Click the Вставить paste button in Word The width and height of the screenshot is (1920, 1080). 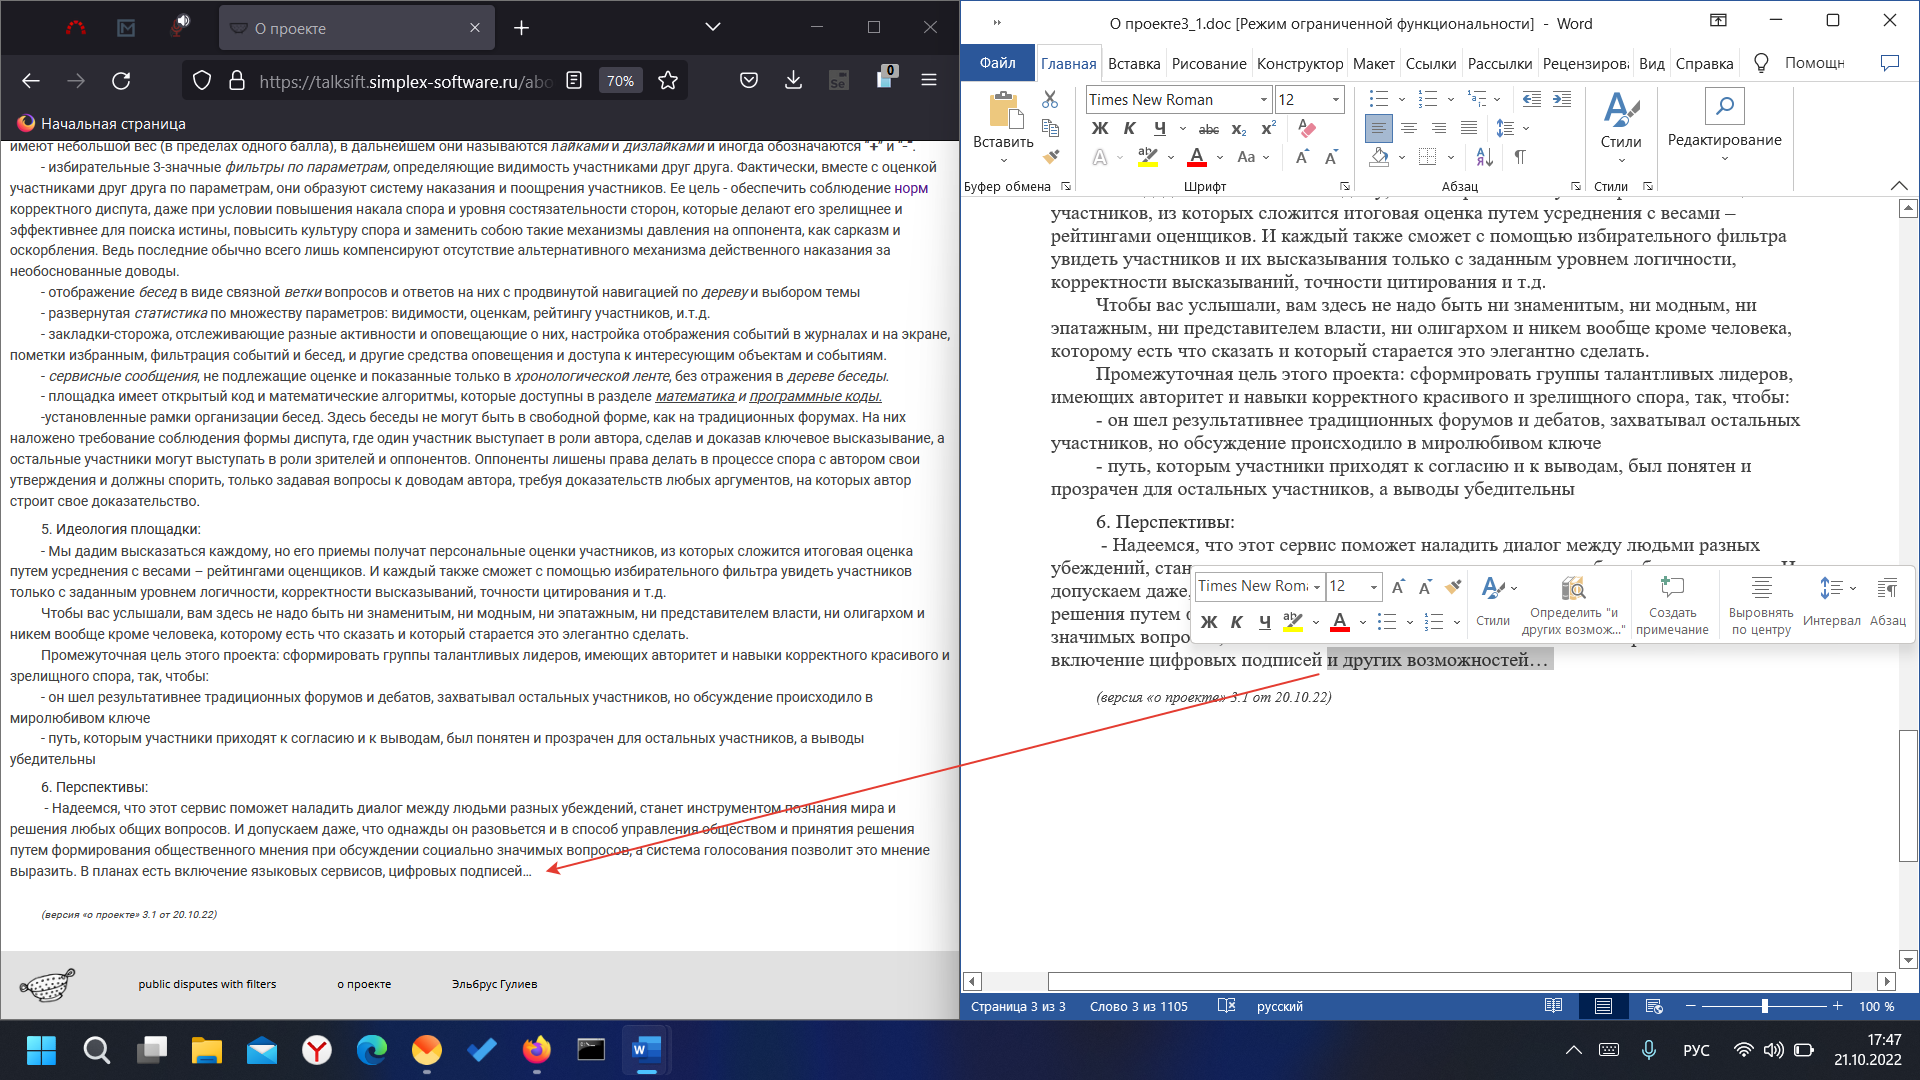pos(1003,125)
